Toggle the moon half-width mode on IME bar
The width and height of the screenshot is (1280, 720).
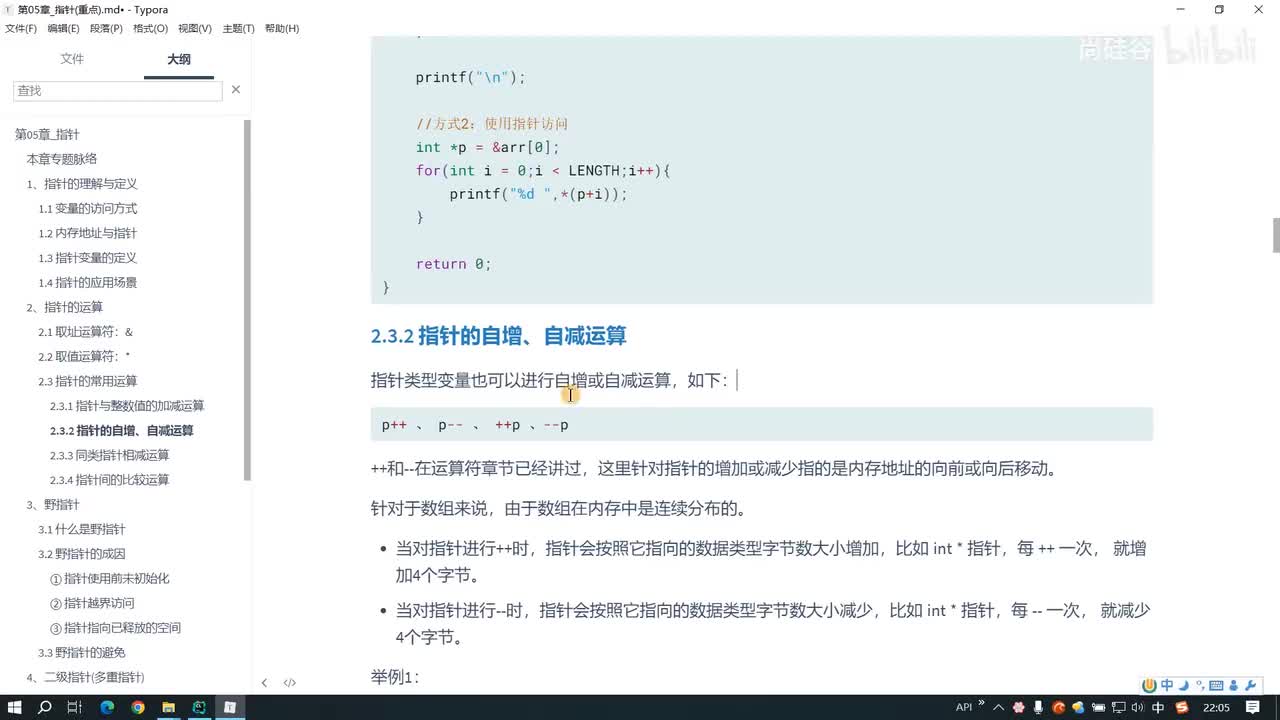1184,685
